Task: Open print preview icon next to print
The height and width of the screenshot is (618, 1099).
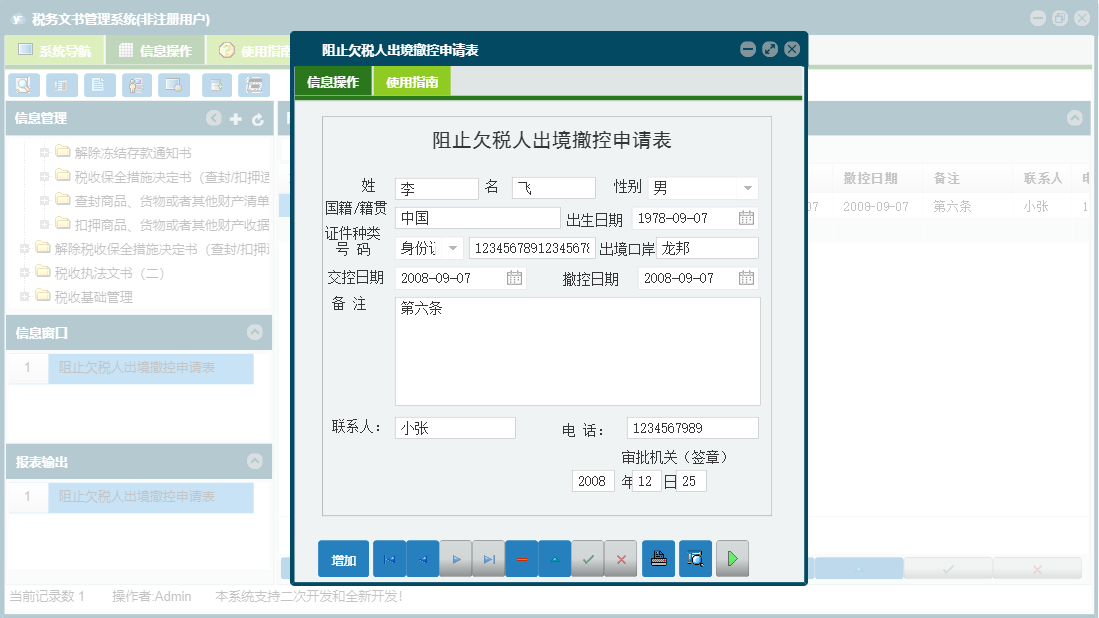Action: [x=695, y=559]
